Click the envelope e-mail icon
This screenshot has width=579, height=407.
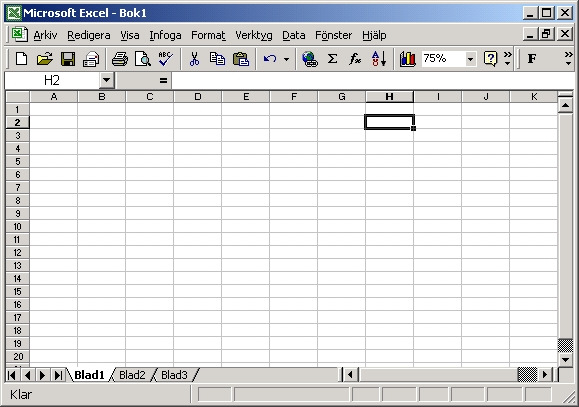pyautogui.click(x=91, y=59)
